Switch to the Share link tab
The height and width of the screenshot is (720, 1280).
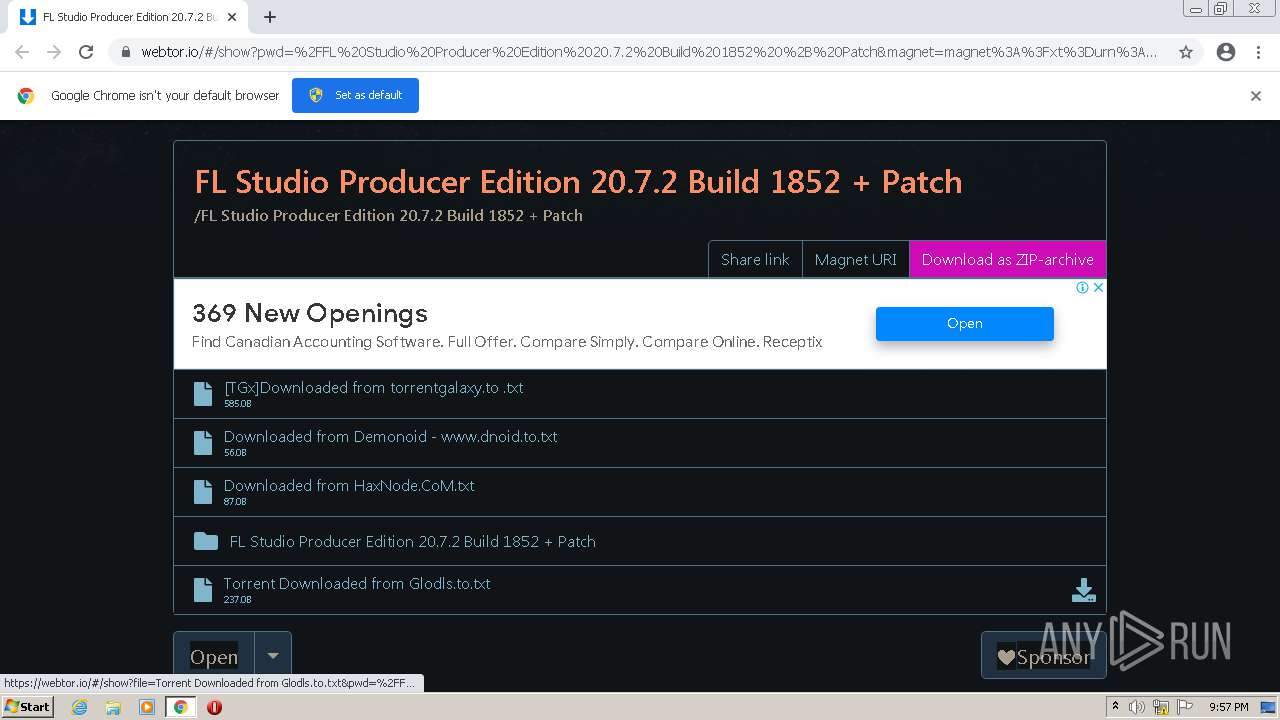coord(755,259)
